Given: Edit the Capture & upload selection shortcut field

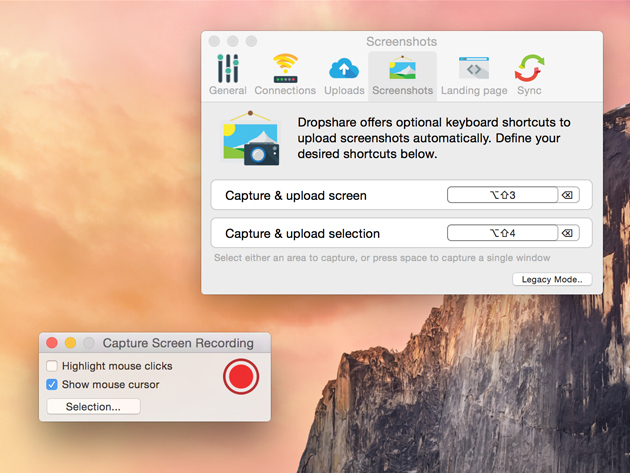Looking at the screenshot, I should point(502,233).
